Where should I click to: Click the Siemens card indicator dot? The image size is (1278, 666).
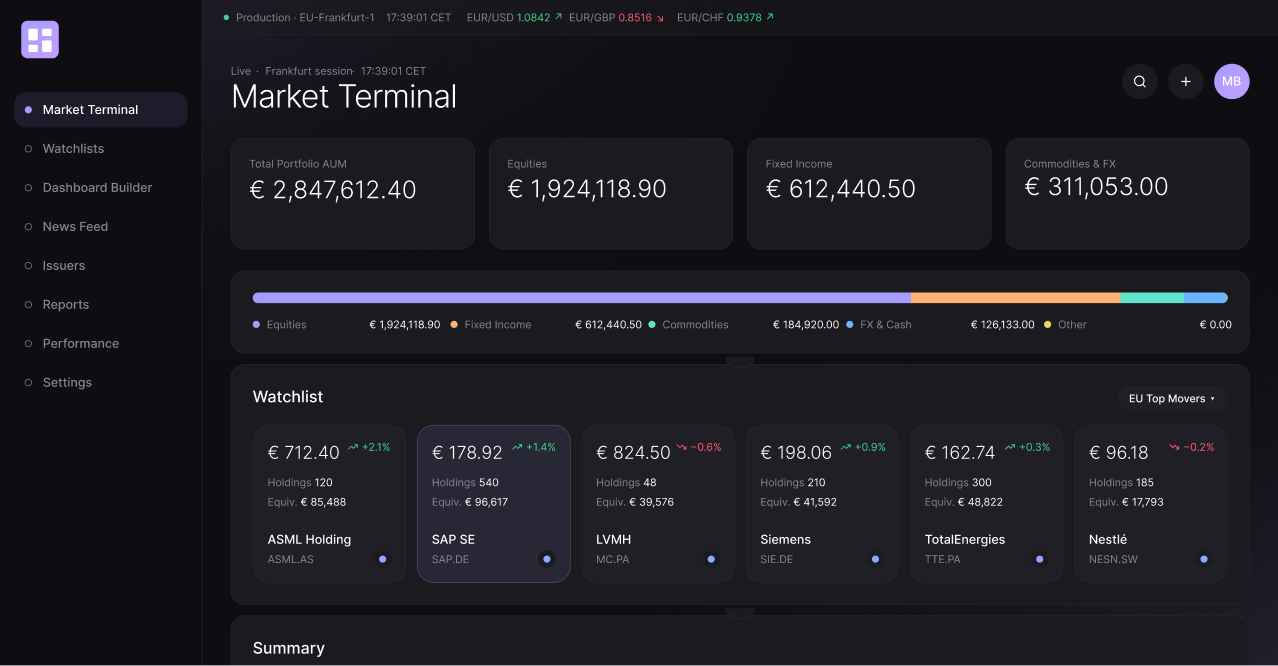875,559
